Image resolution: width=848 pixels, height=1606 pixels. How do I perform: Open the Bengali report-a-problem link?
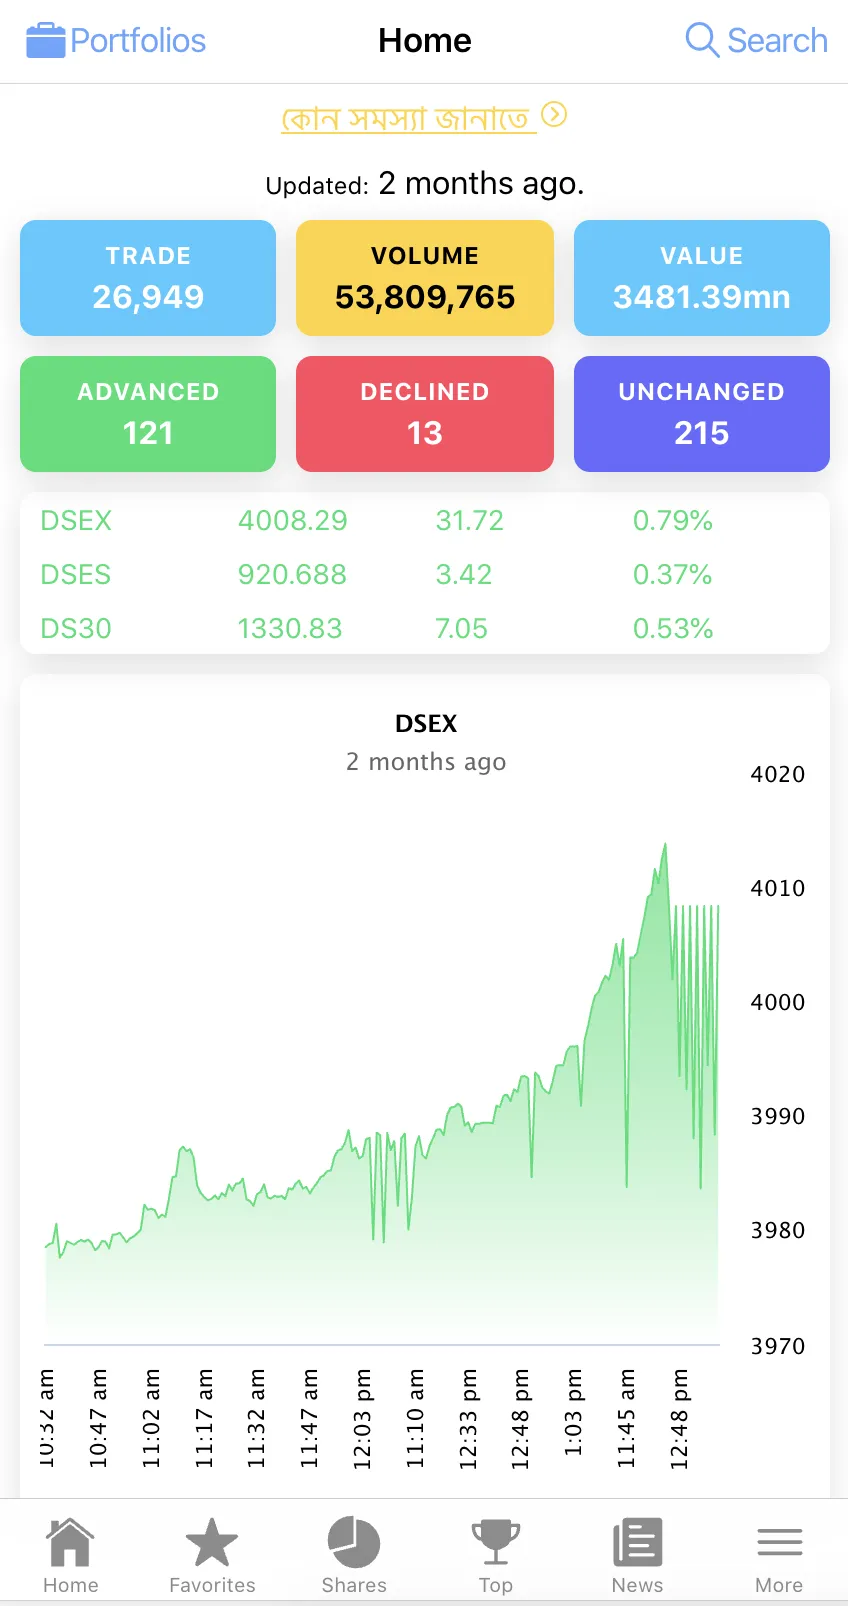[x=409, y=118]
